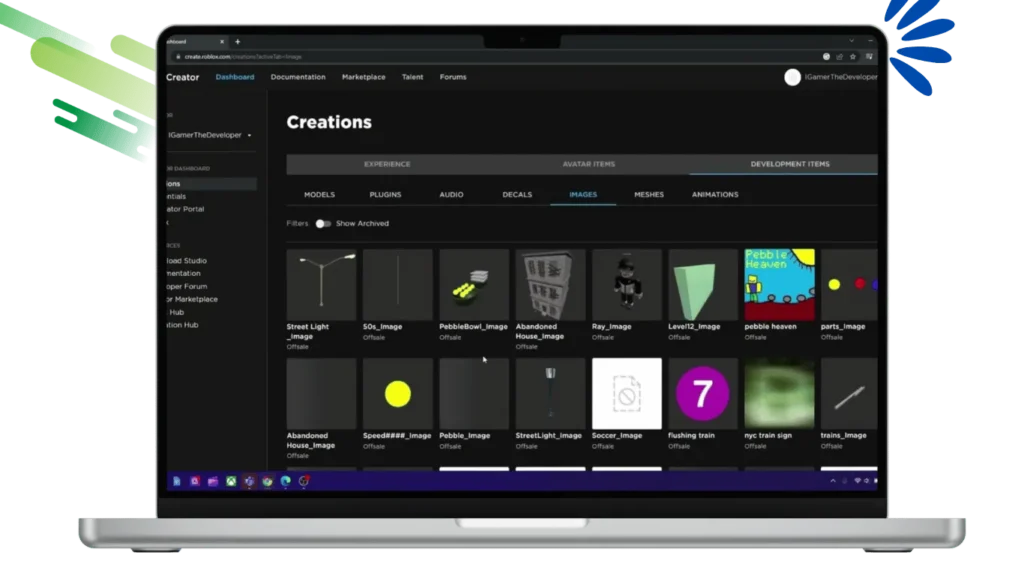This screenshot has height=576, width=1024.
Task: Open the Wi-Fi network tray icon
Action: 857,481
